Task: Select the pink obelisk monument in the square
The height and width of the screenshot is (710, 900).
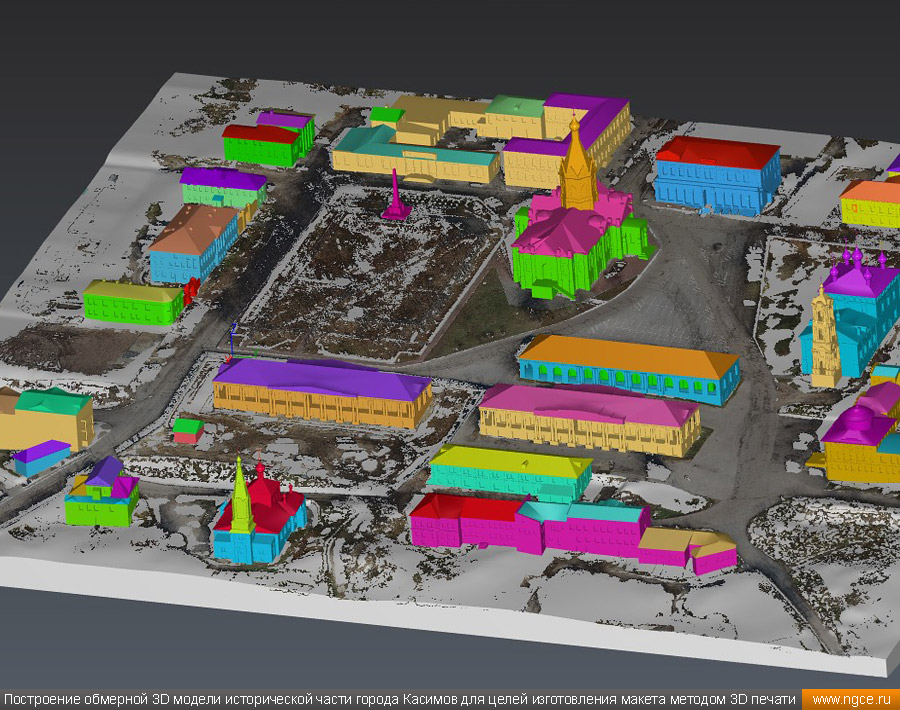Action: click(x=395, y=195)
